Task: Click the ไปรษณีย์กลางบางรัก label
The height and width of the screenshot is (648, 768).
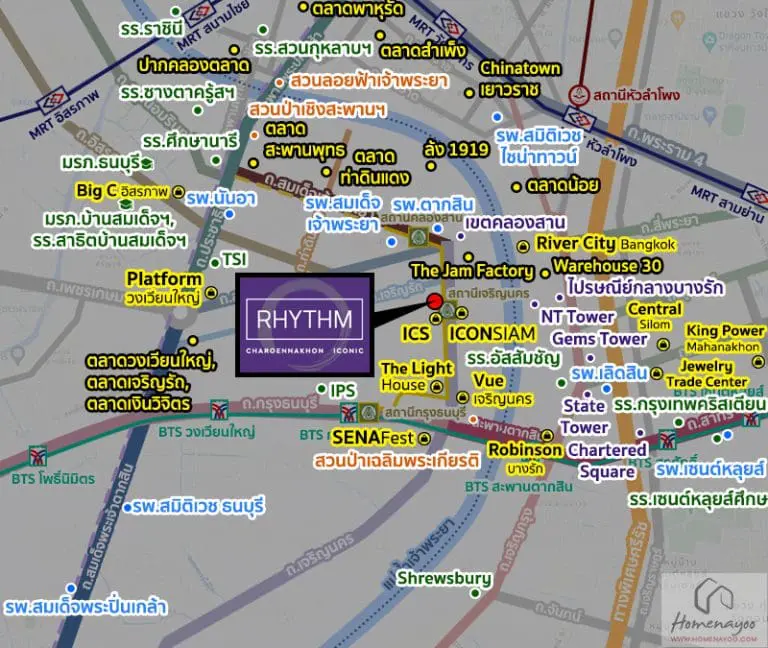Action: (x=645, y=287)
